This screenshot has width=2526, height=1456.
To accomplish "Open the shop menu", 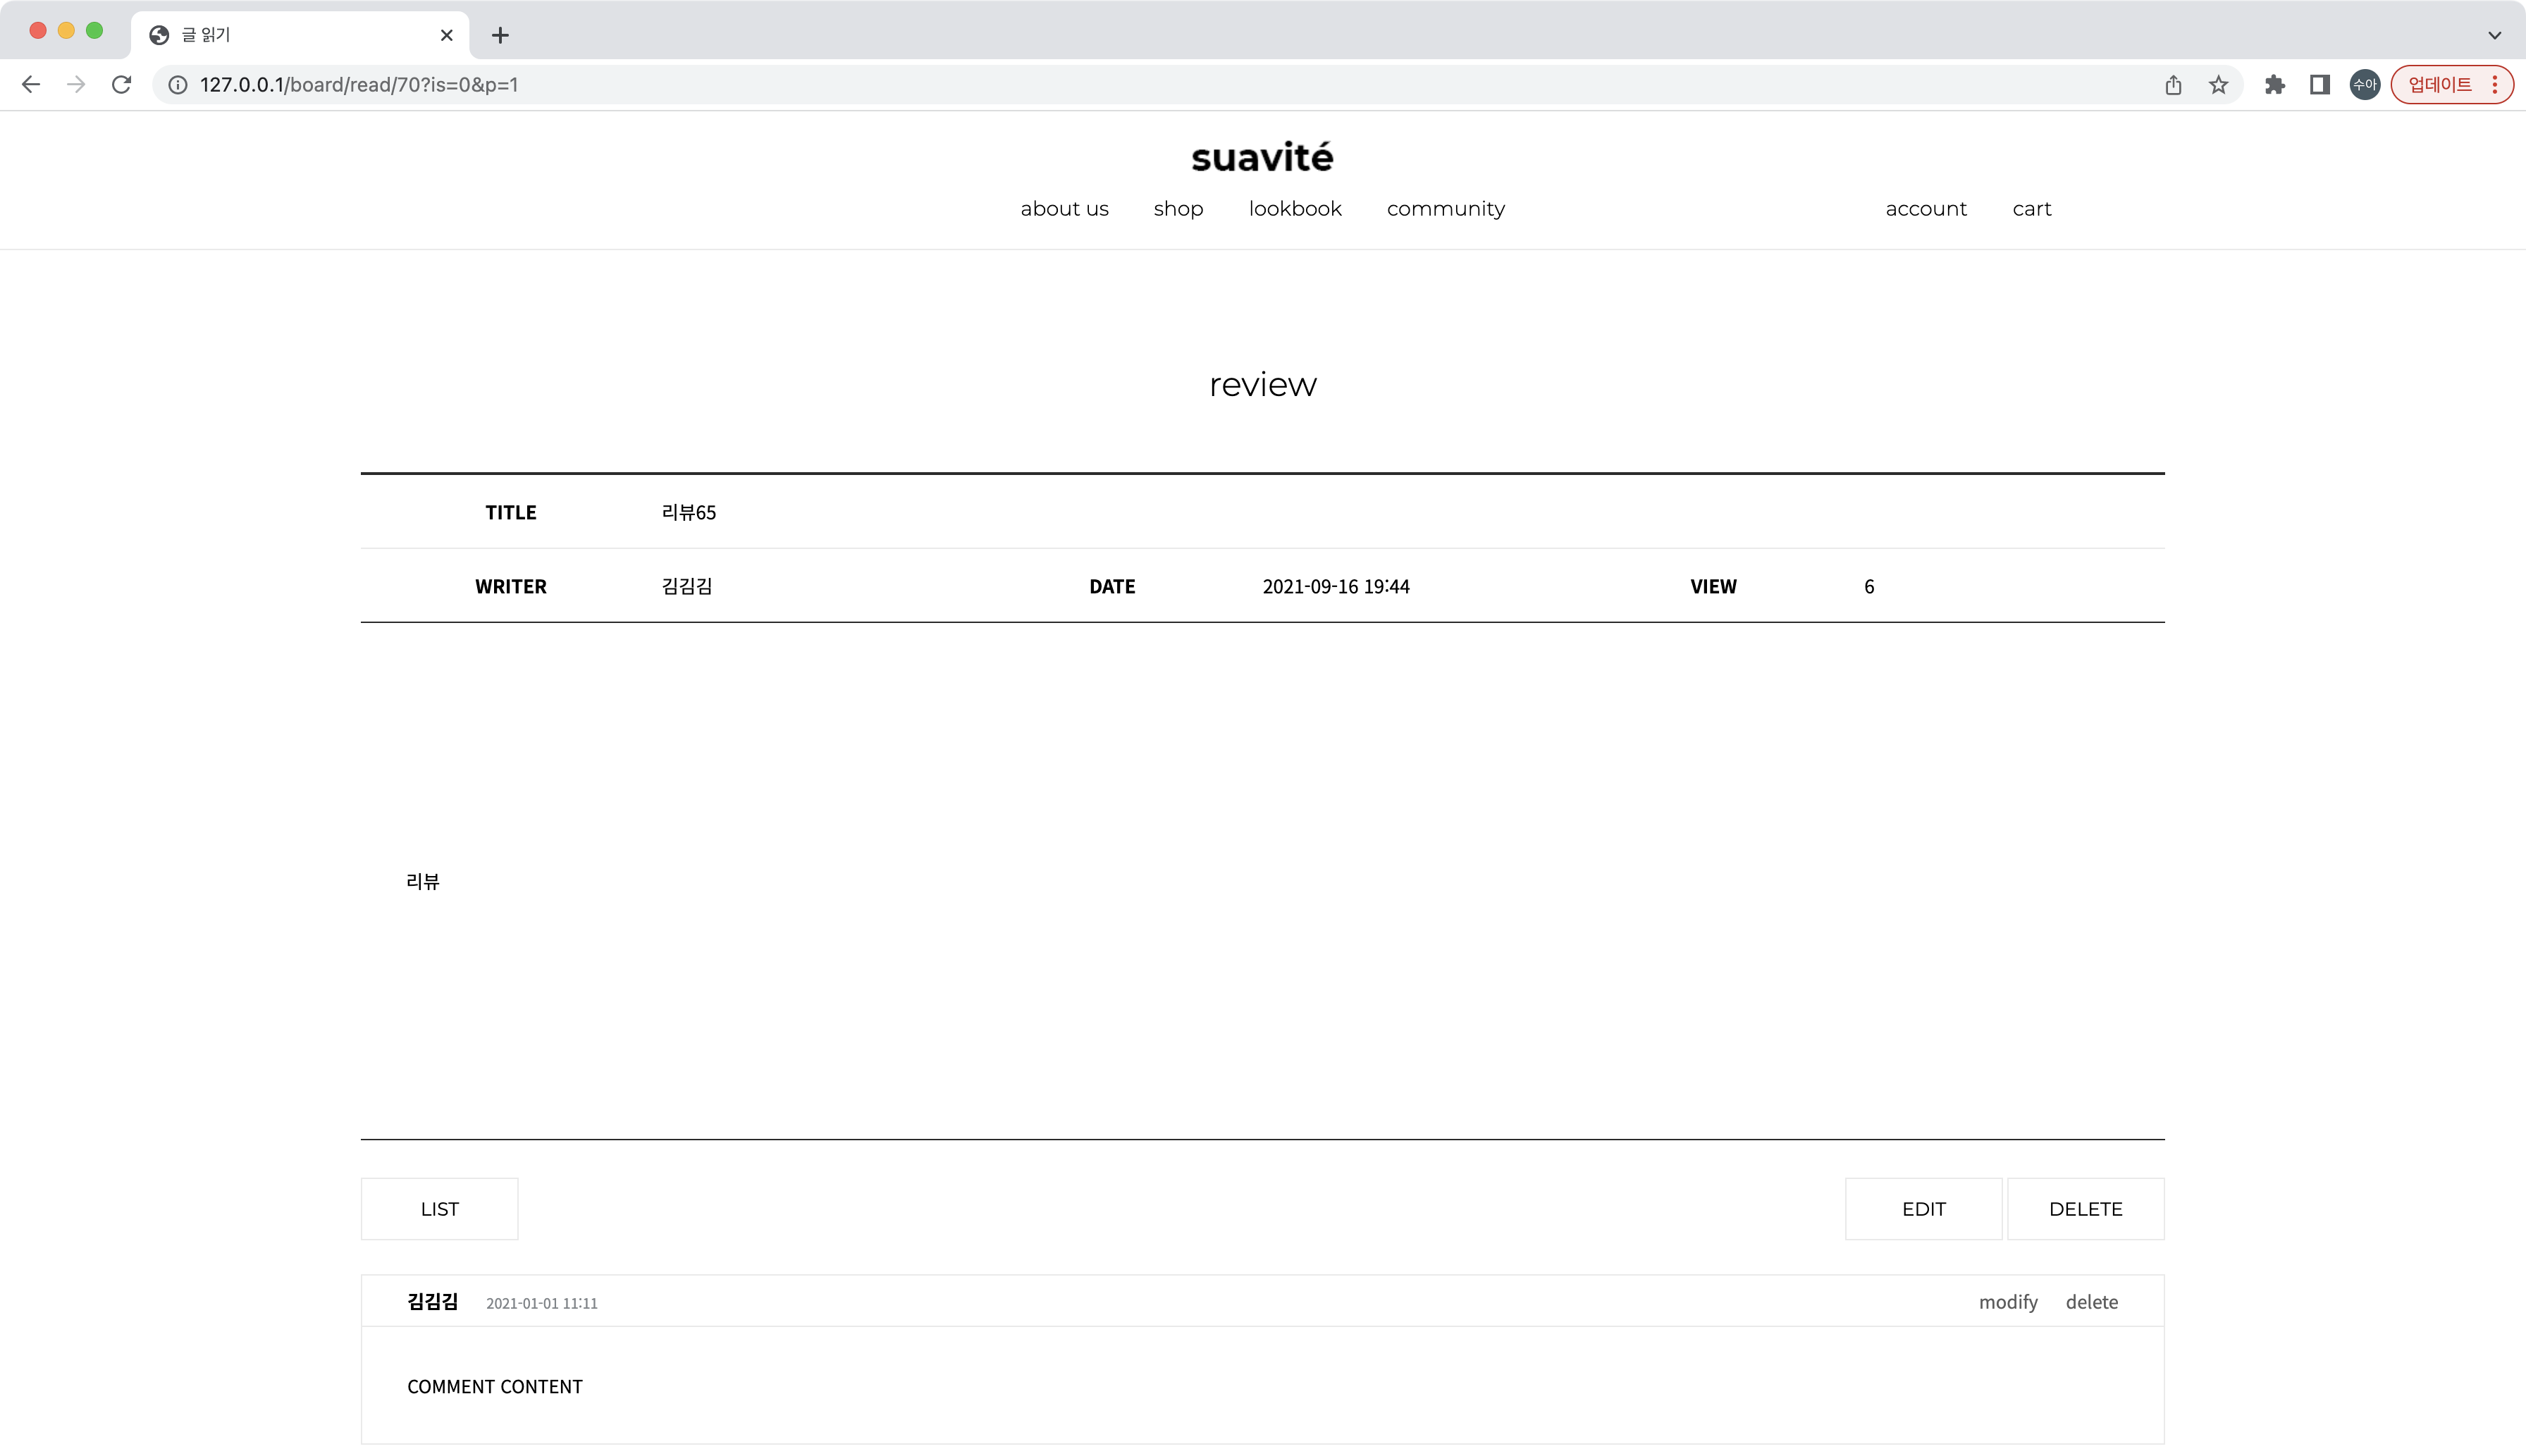I will point(1178,209).
